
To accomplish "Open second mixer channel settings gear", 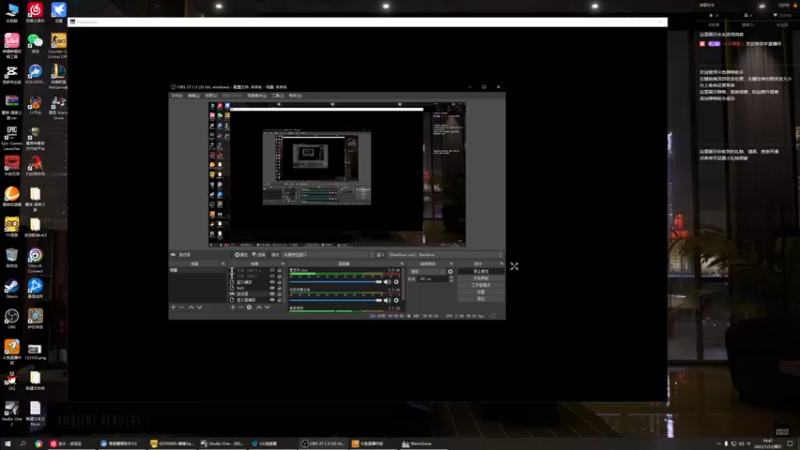I will point(396,300).
